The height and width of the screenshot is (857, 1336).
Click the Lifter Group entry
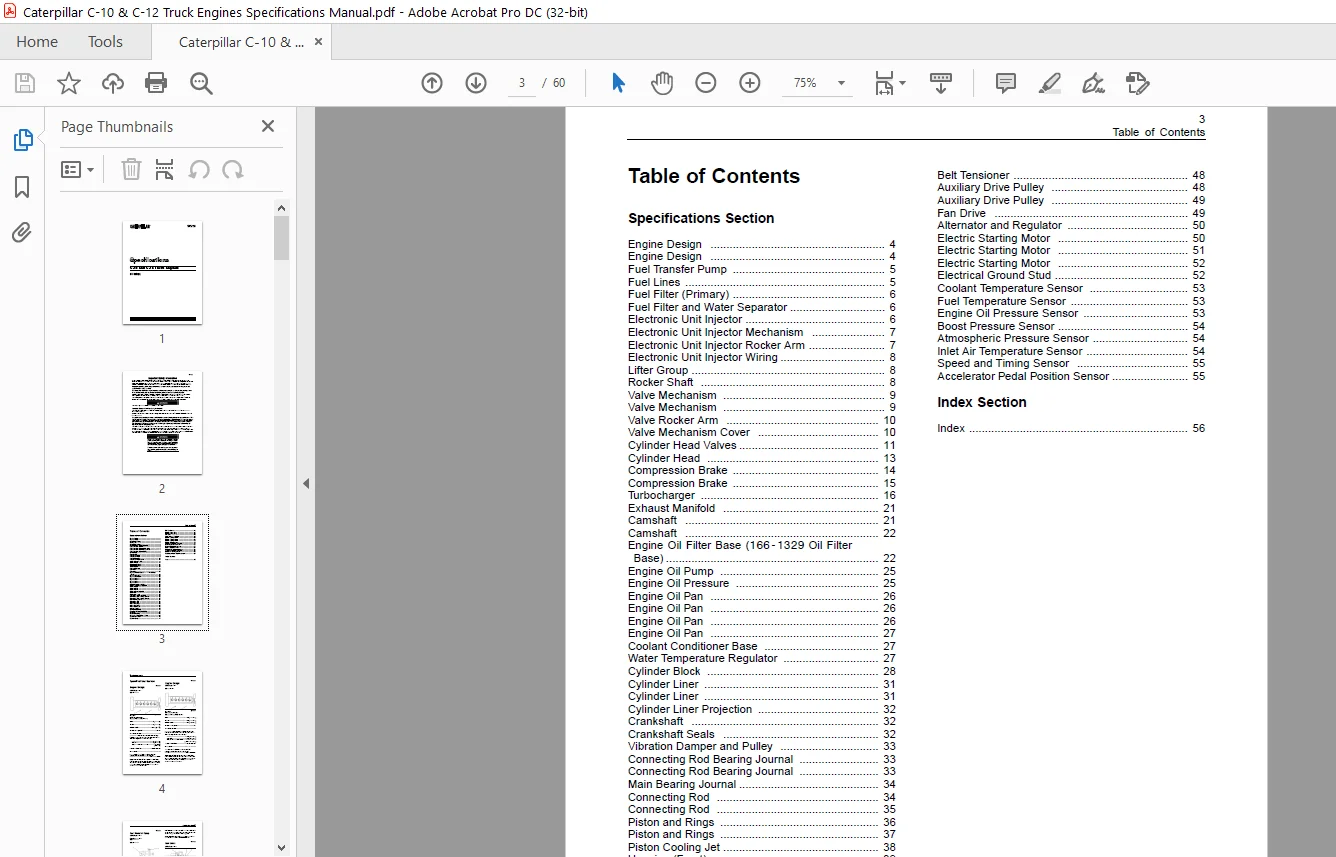coord(761,371)
